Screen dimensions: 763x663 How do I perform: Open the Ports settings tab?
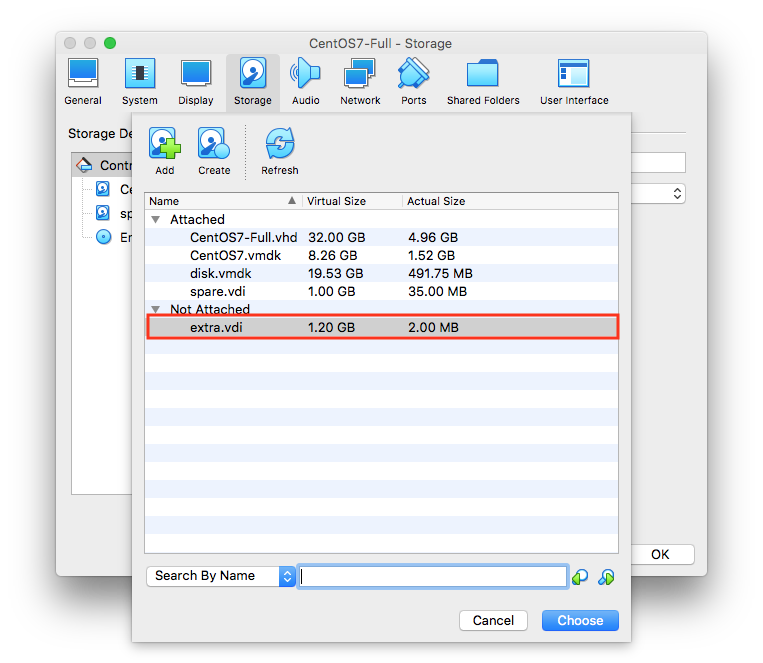(x=414, y=82)
